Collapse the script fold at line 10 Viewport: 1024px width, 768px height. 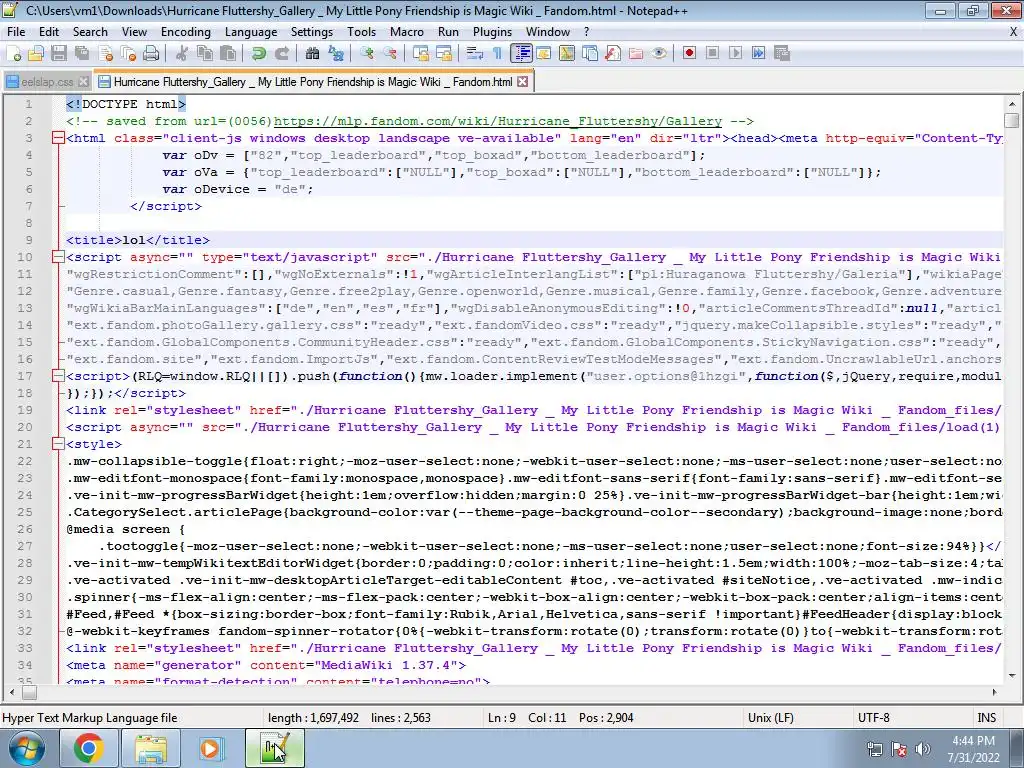point(58,257)
